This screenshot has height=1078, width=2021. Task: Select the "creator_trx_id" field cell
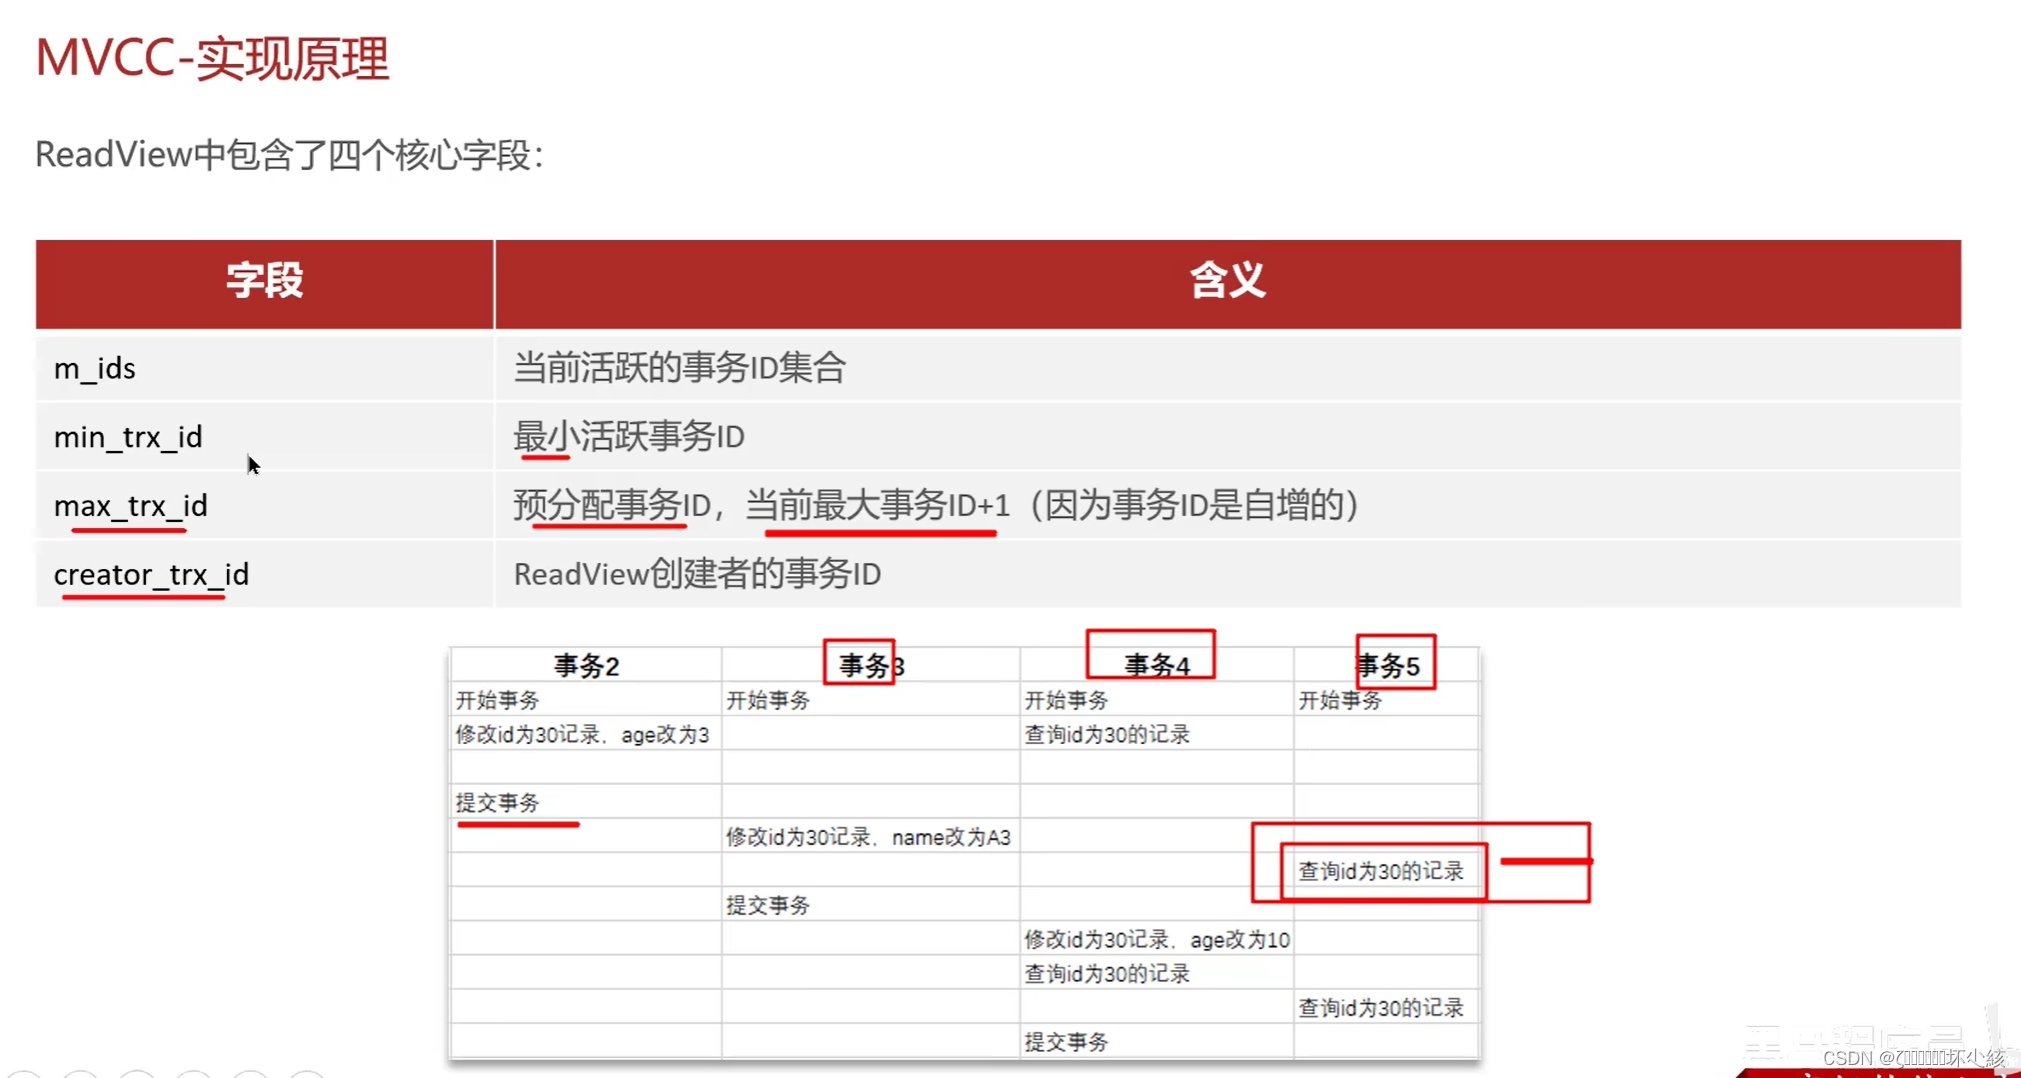point(265,575)
